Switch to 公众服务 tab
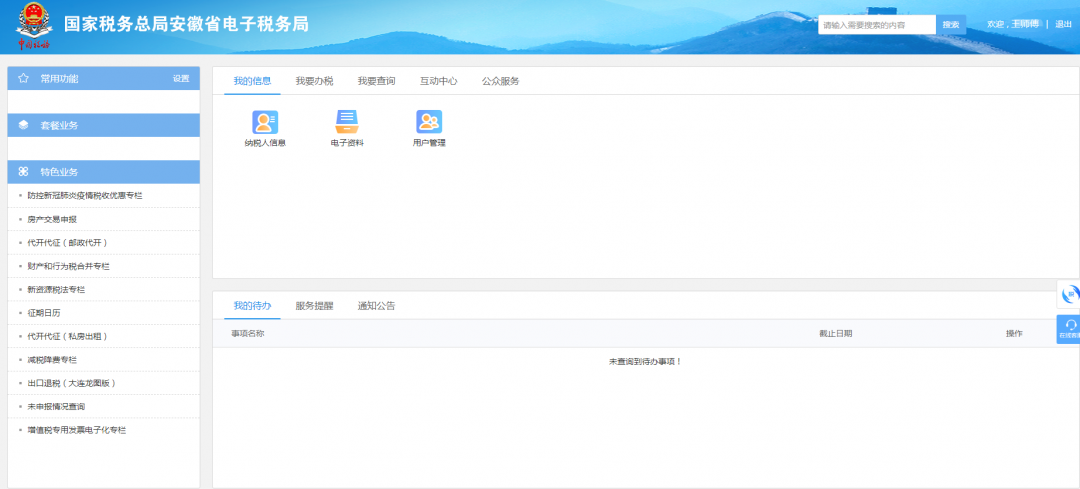This screenshot has height=489, width=1080. pyautogui.click(x=500, y=81)
